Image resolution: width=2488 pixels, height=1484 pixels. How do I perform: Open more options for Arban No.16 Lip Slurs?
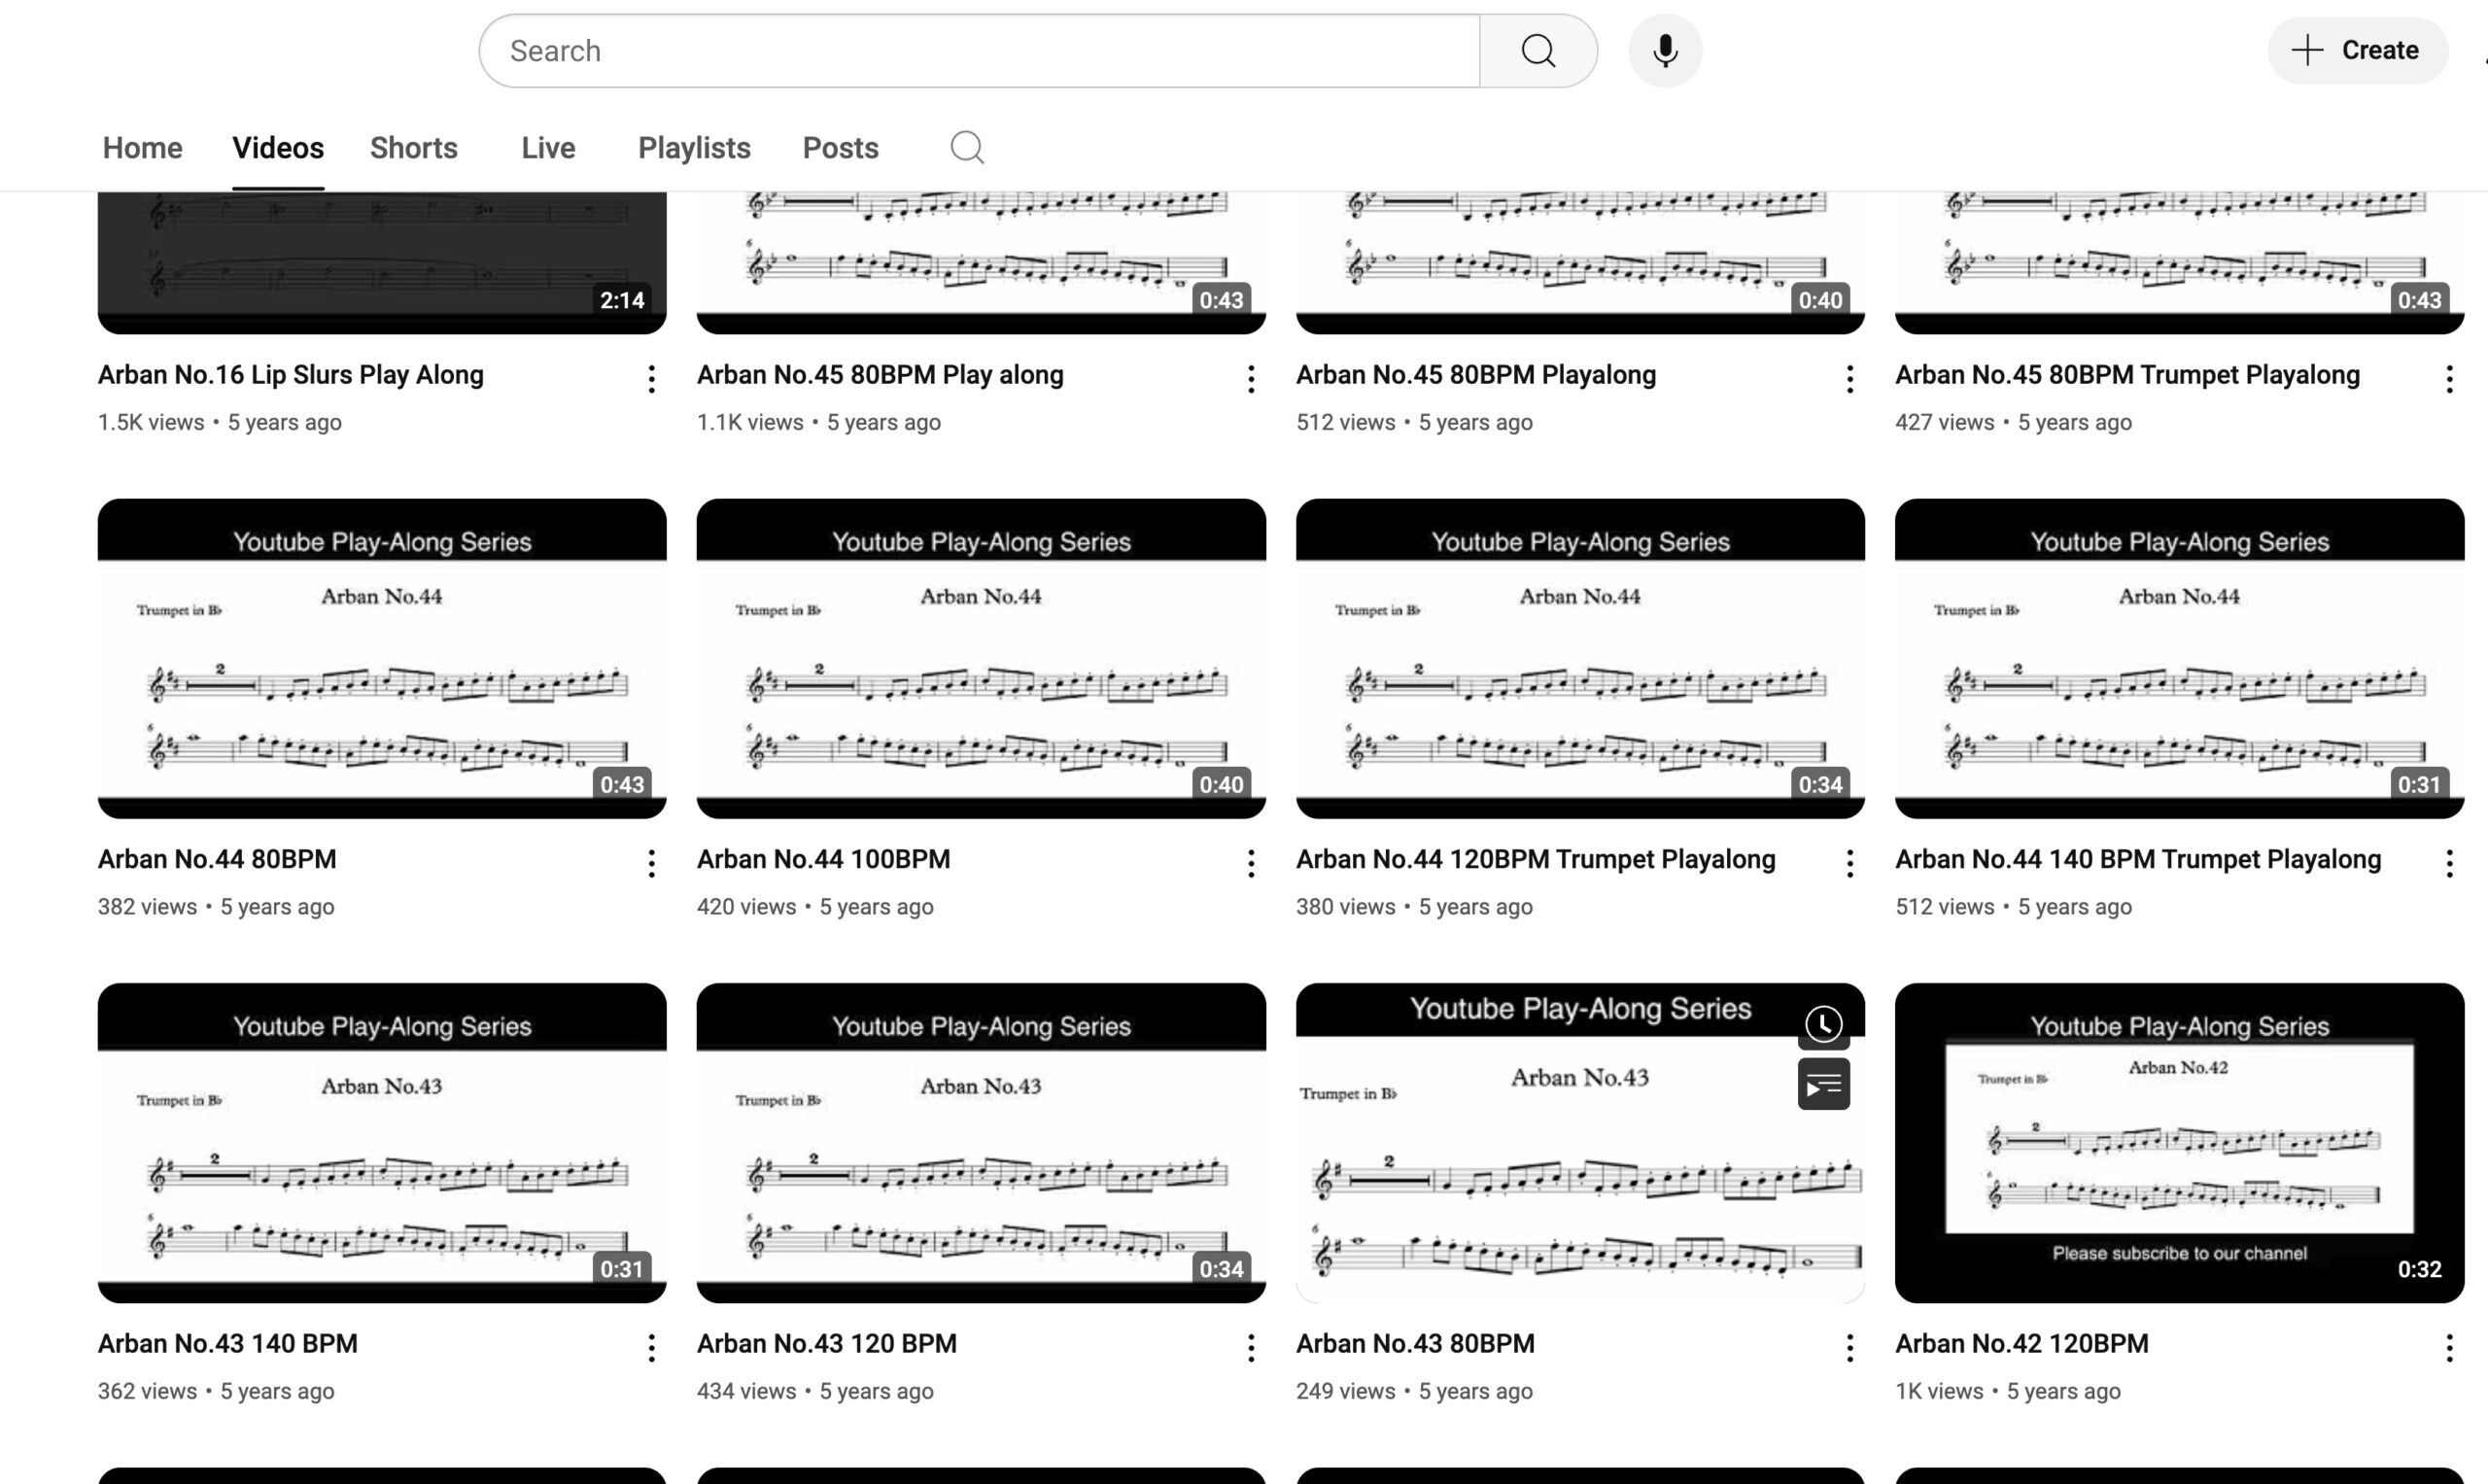tap(651, 379)
